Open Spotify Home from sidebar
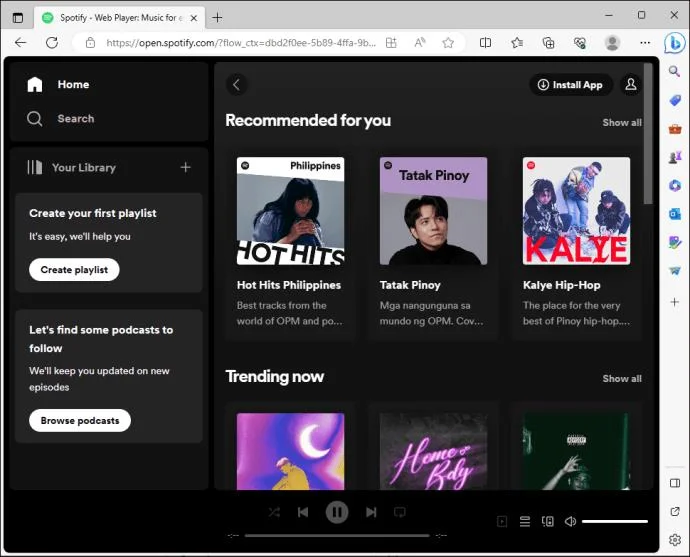 click(x=58, y=84)
